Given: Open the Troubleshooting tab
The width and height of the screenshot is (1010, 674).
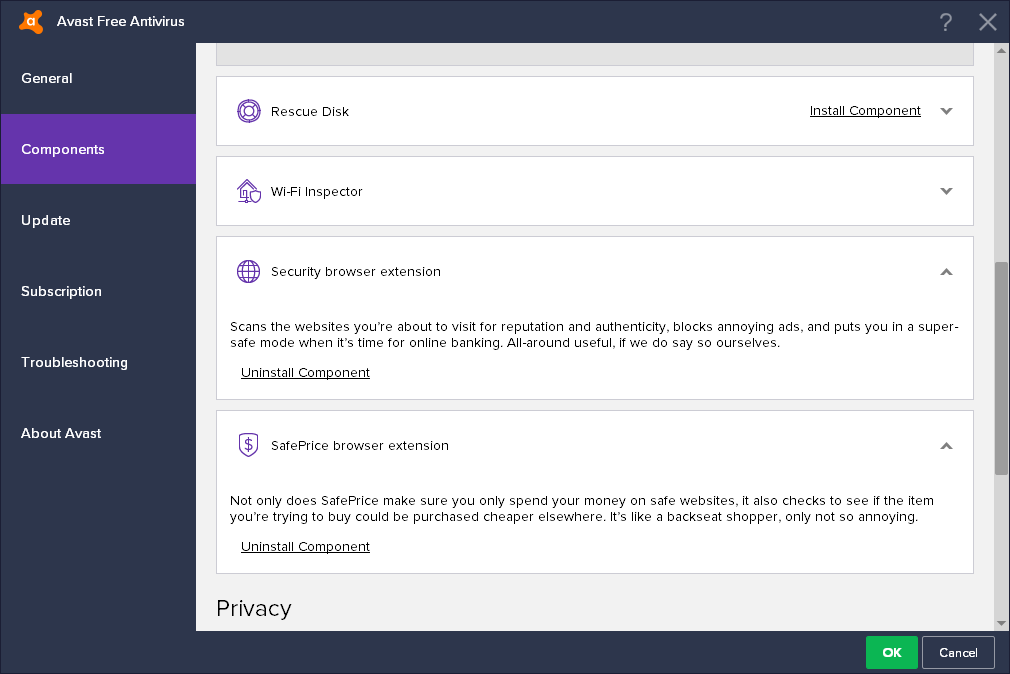Looking at the screenshot, I should 74,362.
